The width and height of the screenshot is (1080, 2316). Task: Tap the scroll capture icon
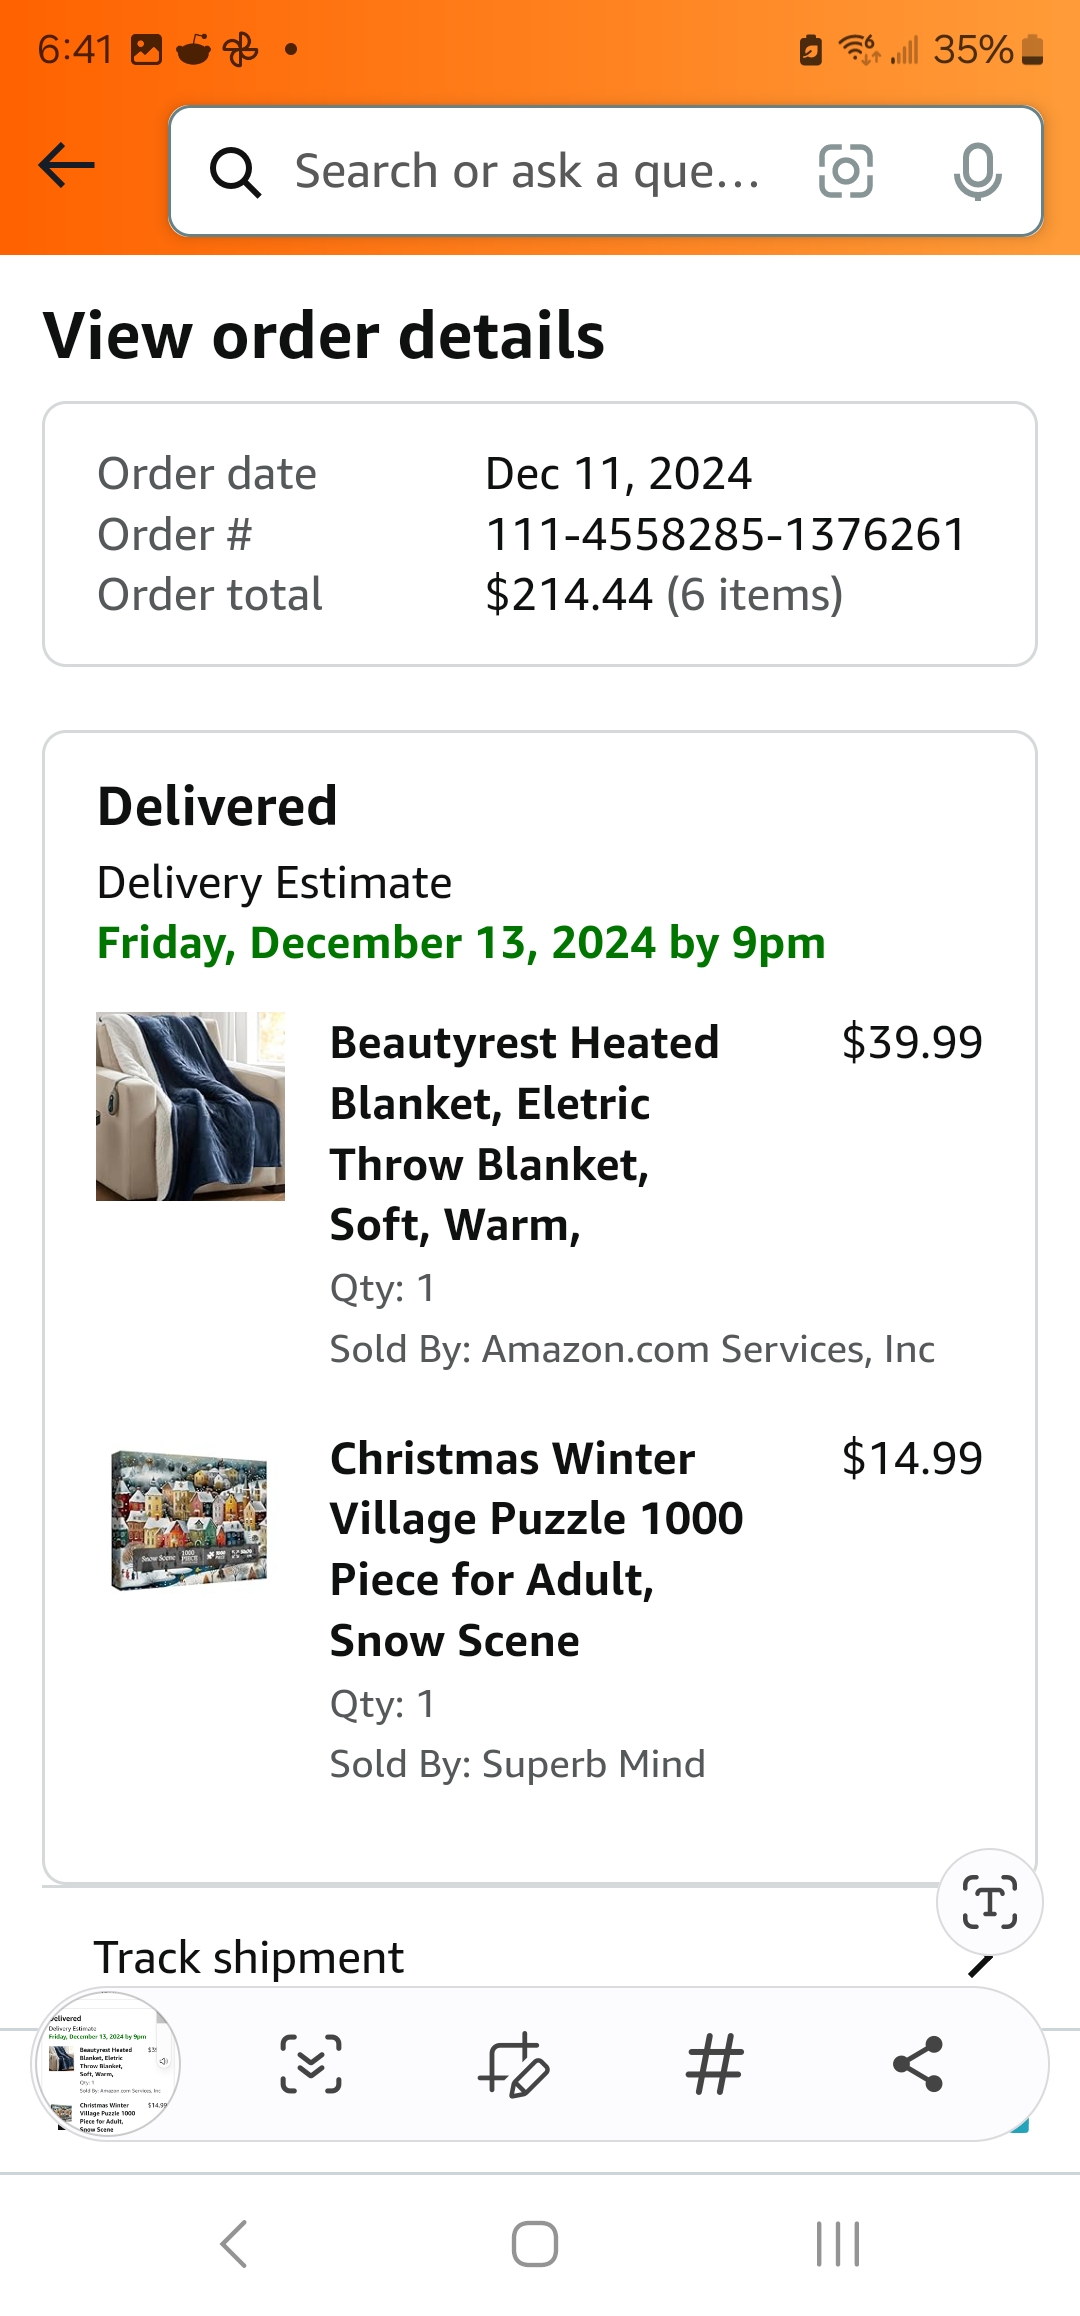[311, 2064]
